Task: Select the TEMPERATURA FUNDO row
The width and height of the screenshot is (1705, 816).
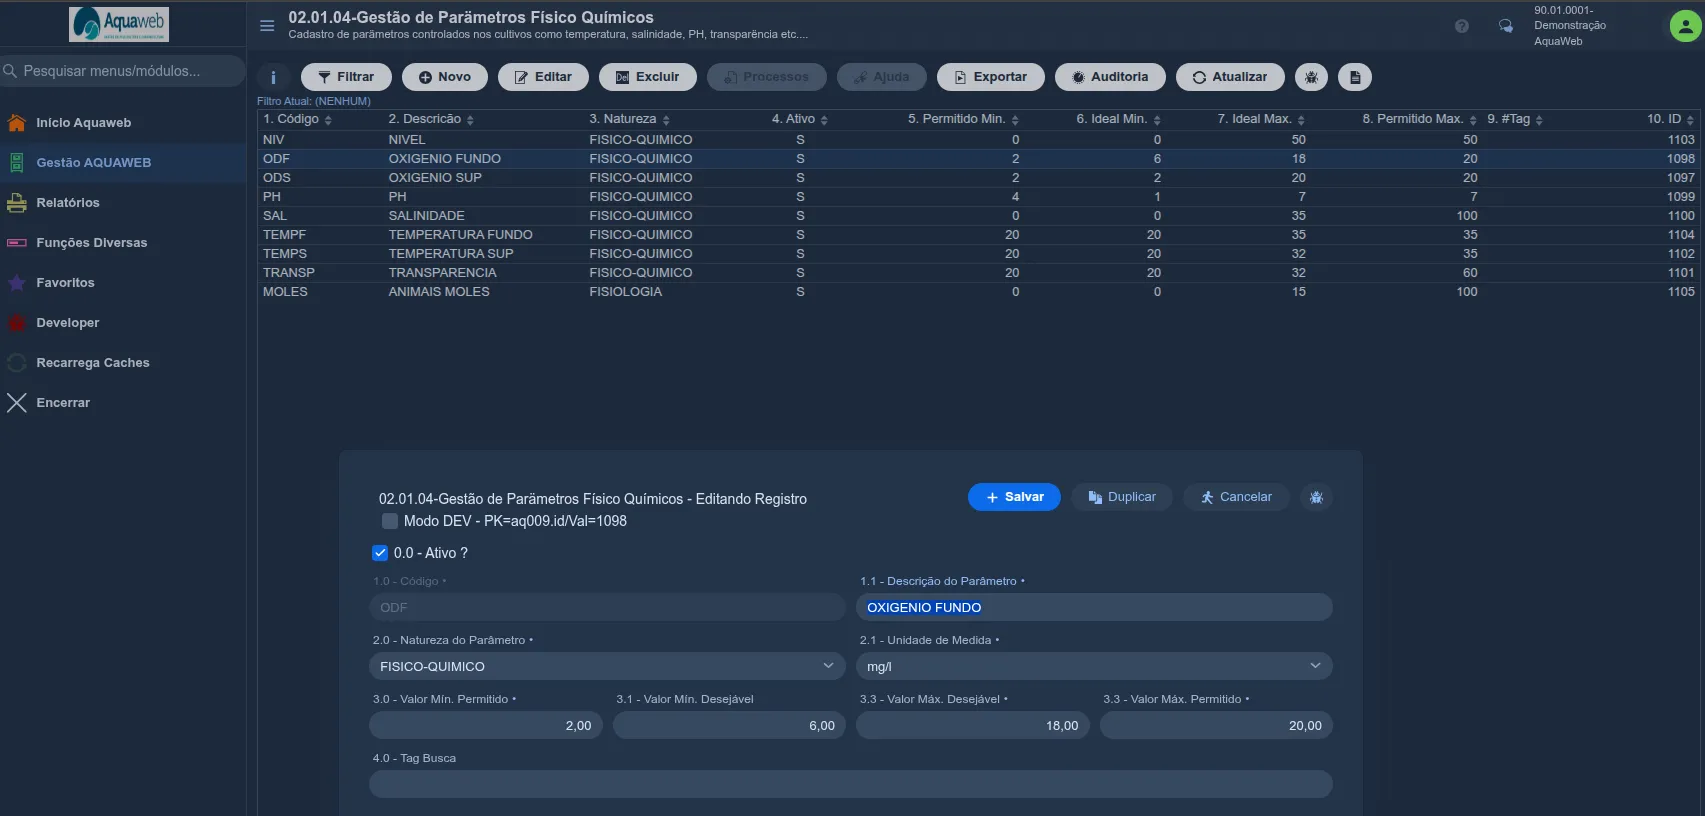Action: pyautogui.click(x=979, y=235)
